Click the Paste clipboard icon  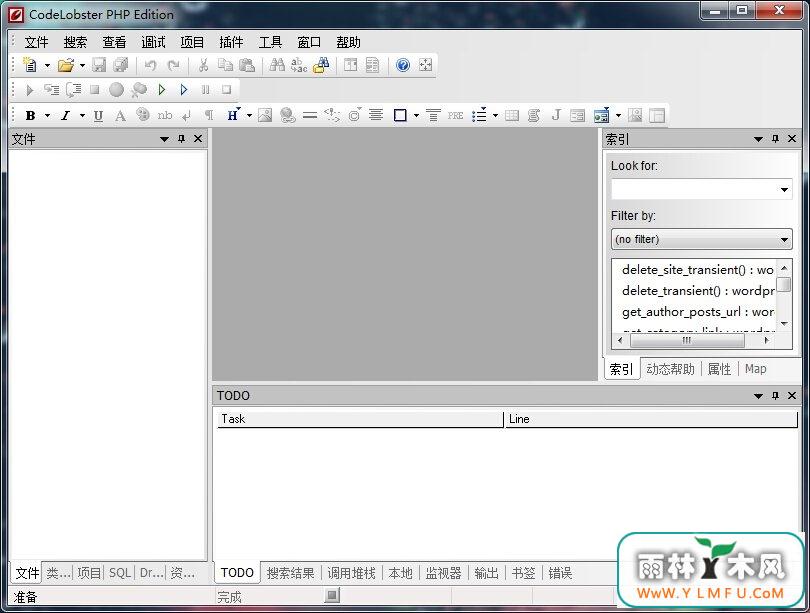247,65
